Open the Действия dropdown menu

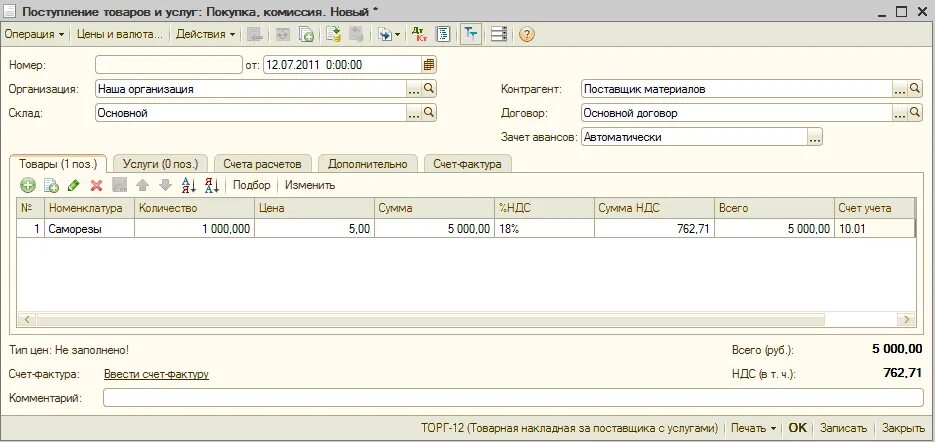(x=205, y=35)
